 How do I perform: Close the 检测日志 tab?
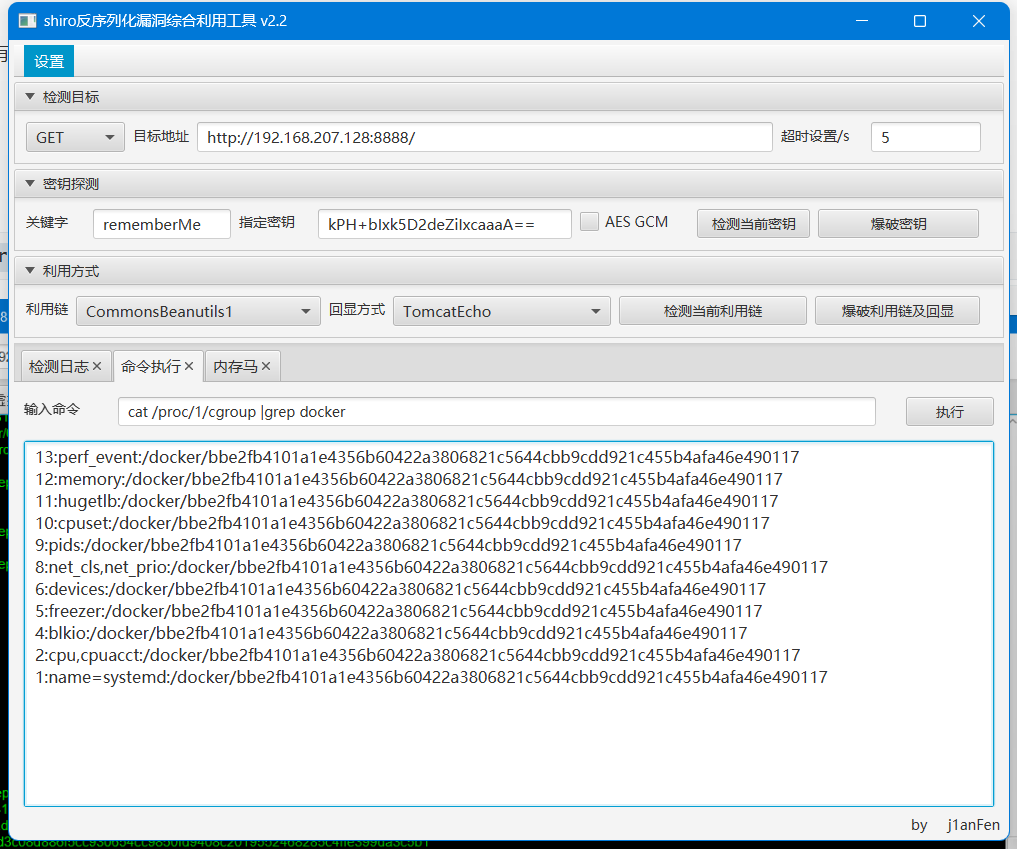pyautogui.click(x=97, y=366)
